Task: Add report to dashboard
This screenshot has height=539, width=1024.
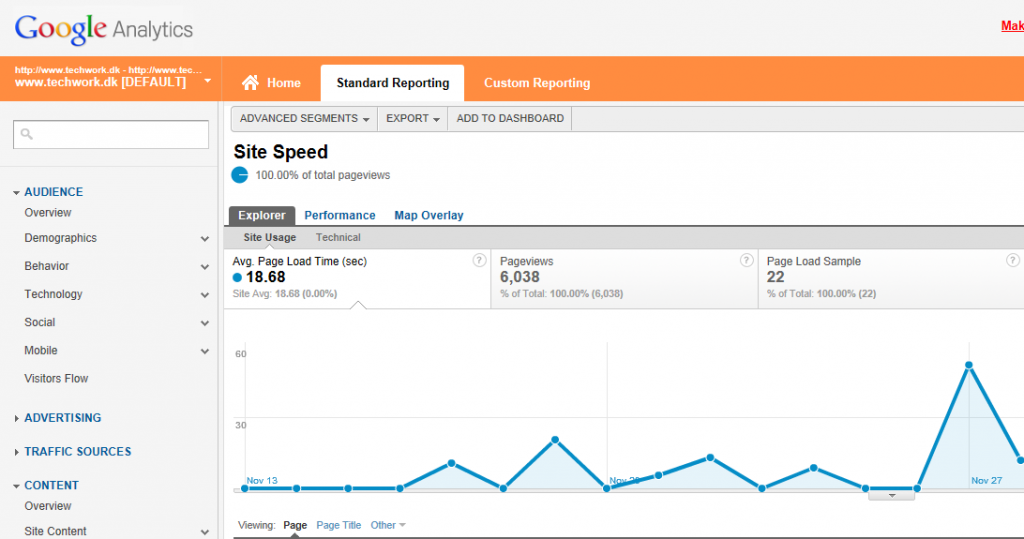Action: click(x=510, y=118)
